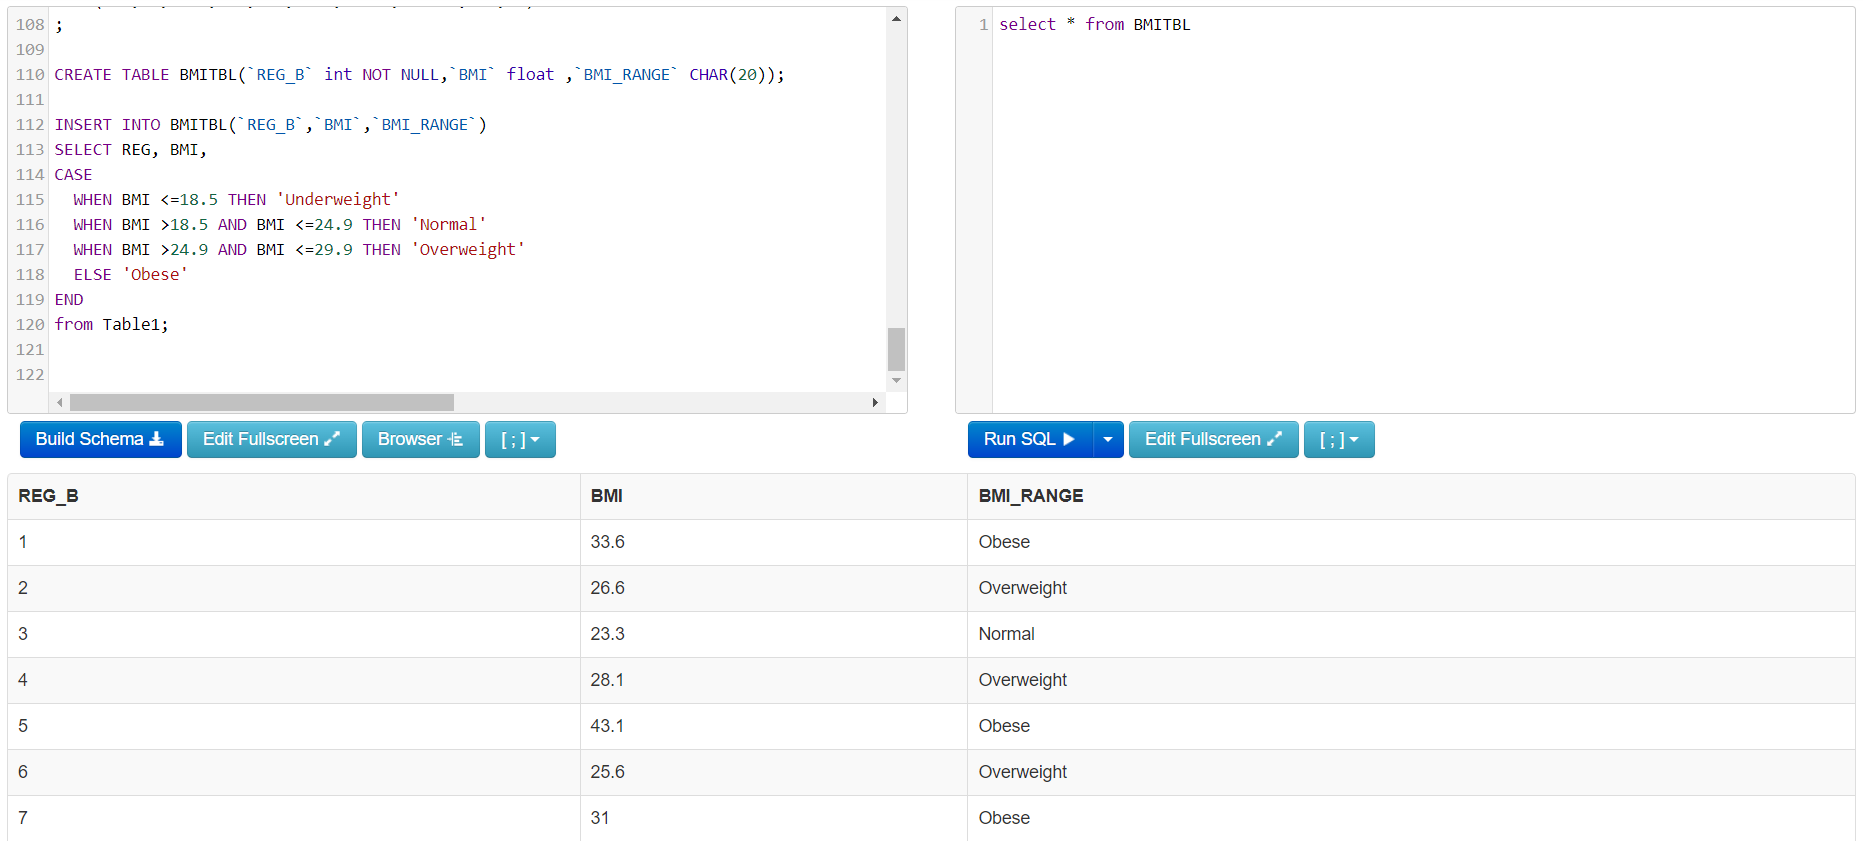1863x841 pixels.
Task: Click schema vertical scrollbar thumb
Action: tap(896, 349)
